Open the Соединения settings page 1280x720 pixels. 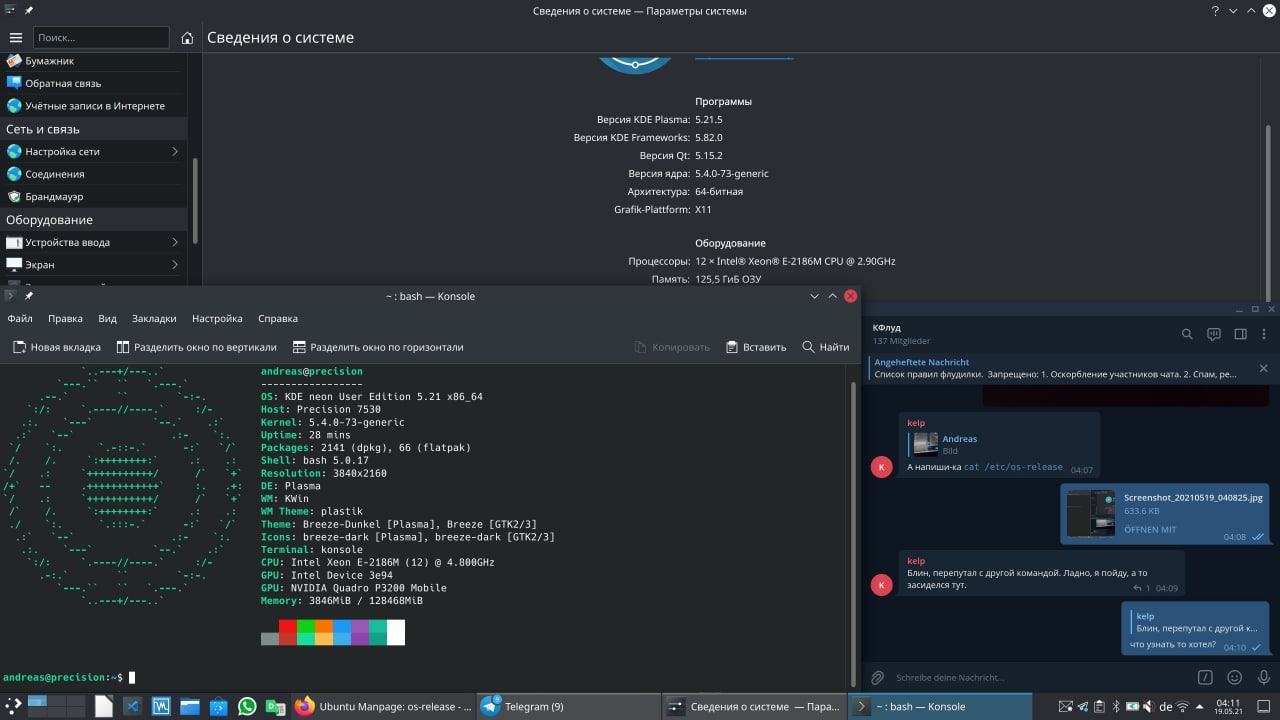pos(94,174)
